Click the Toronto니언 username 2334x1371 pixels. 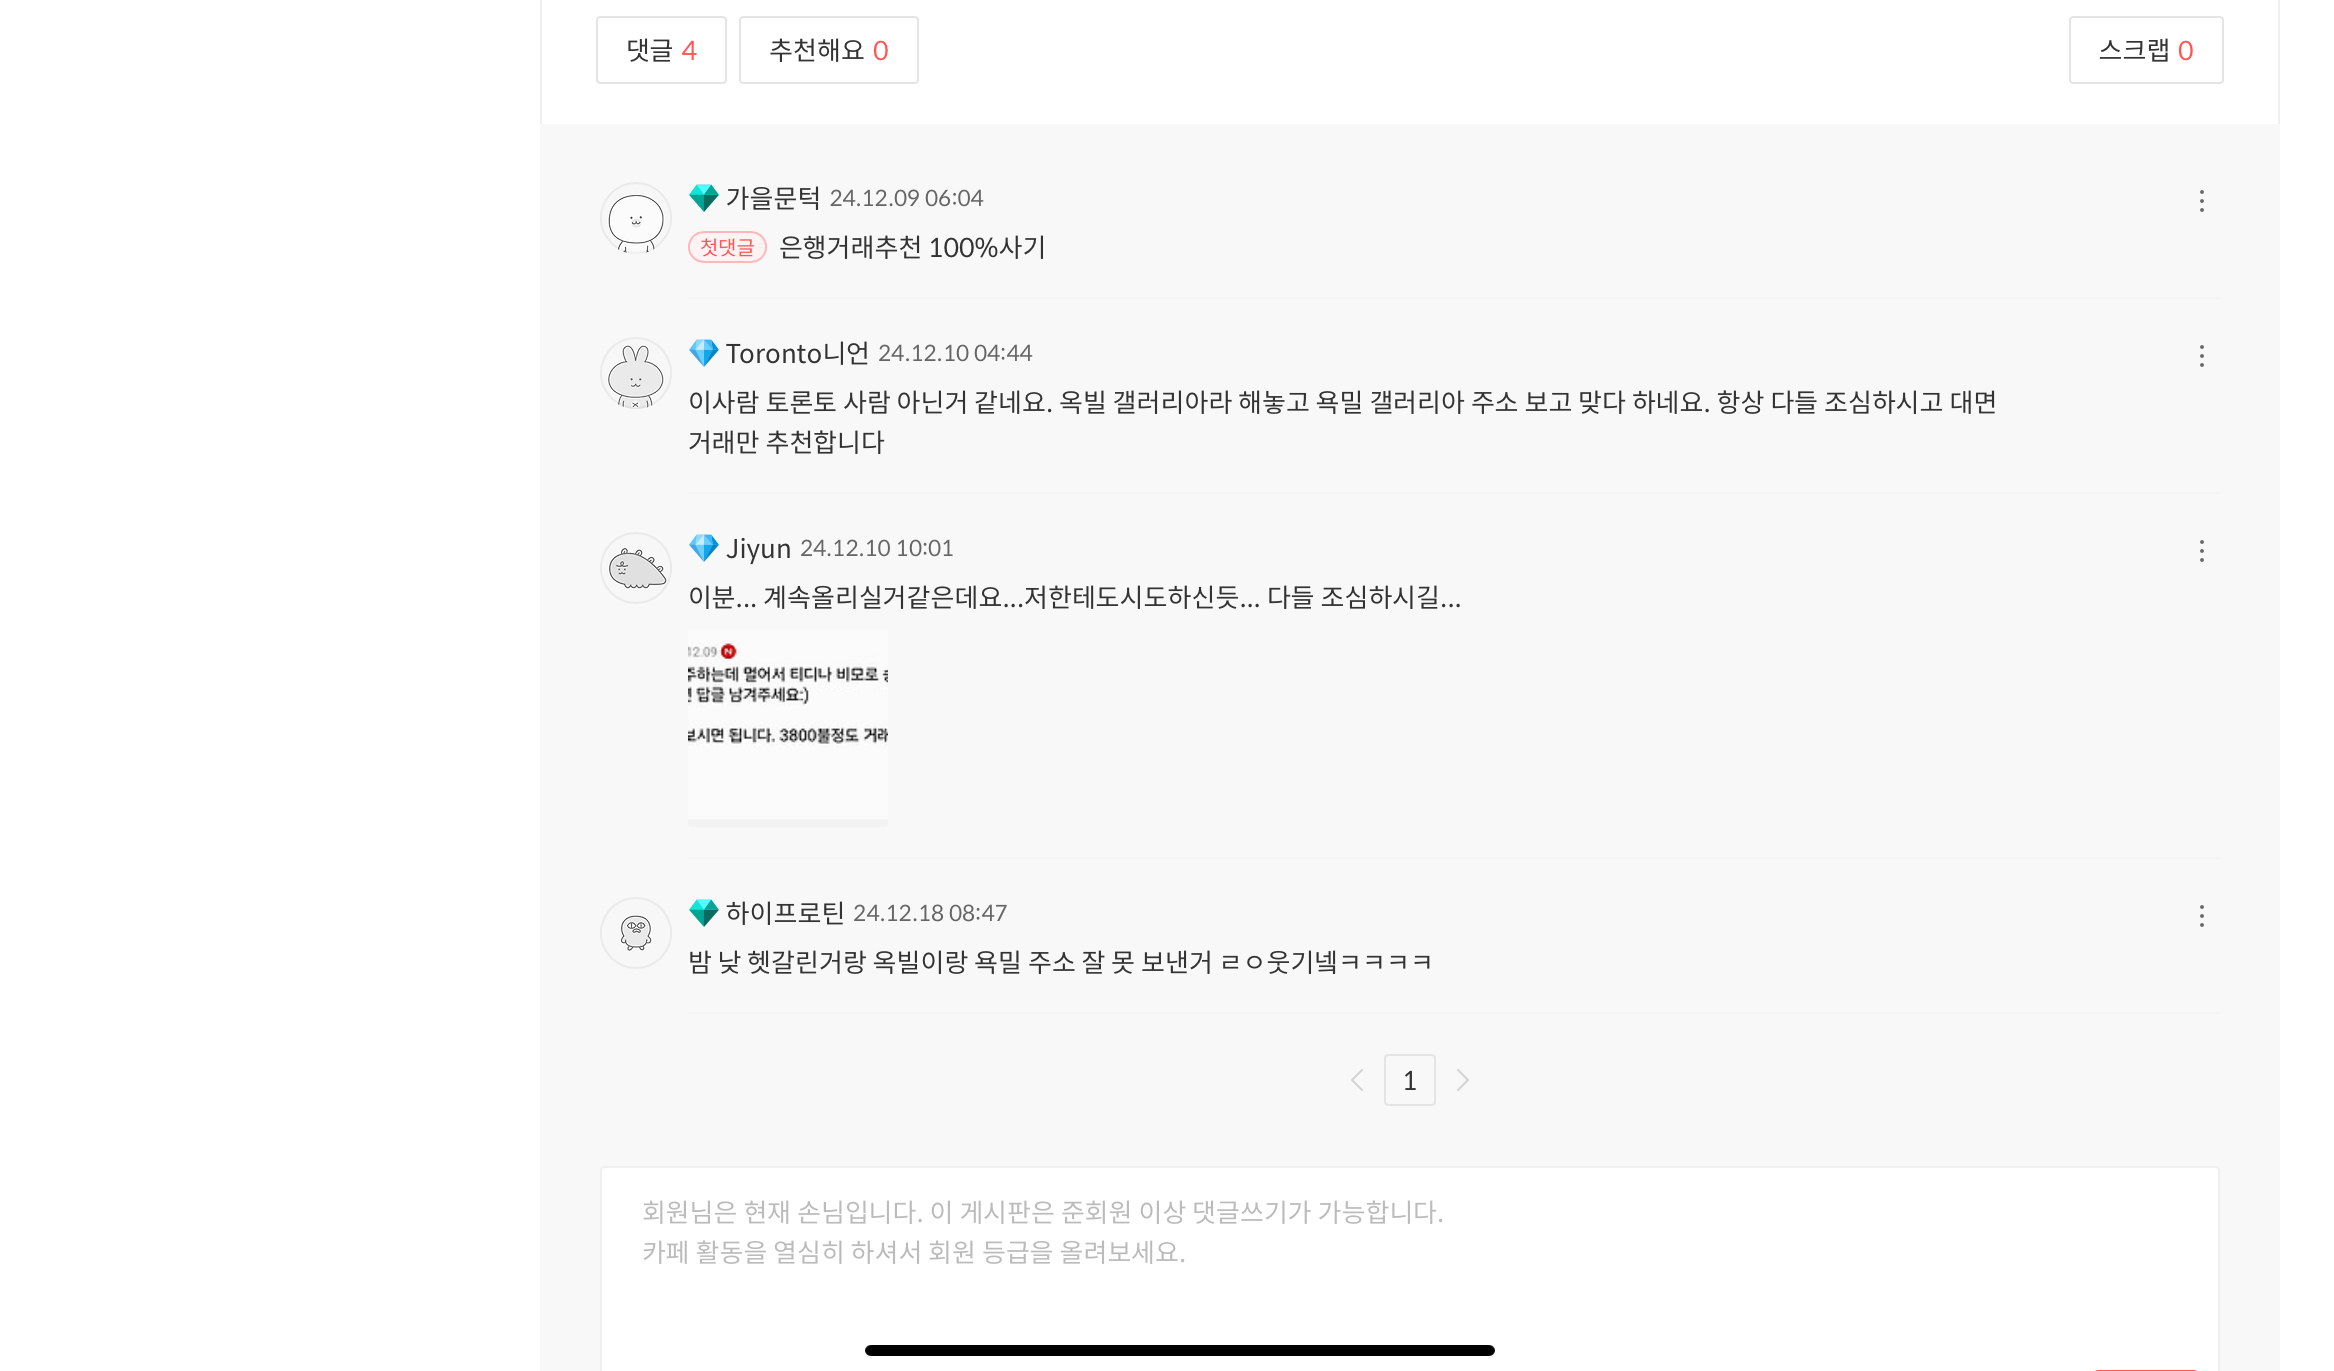(797, 353)
